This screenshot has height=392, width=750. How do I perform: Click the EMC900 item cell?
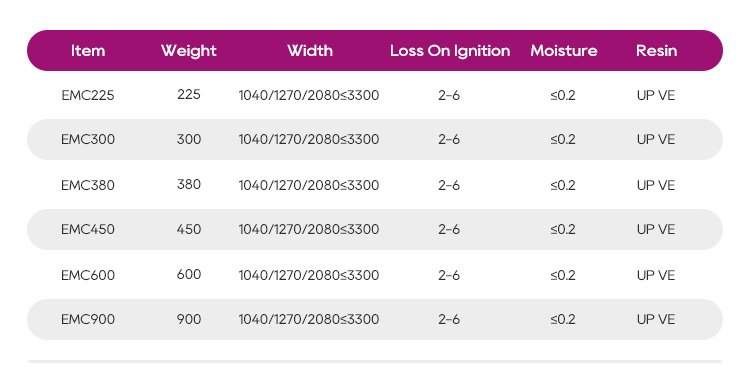(88, 319)
